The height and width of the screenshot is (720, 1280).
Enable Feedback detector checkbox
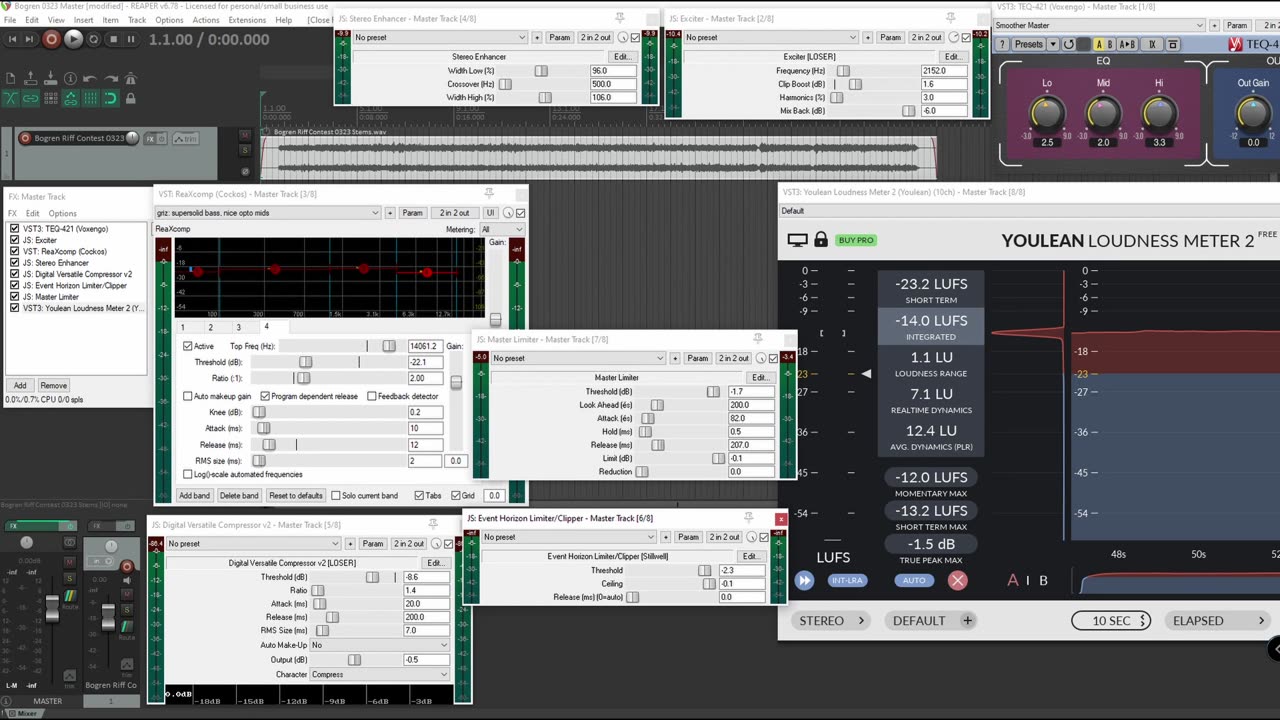tap(372, 396)
